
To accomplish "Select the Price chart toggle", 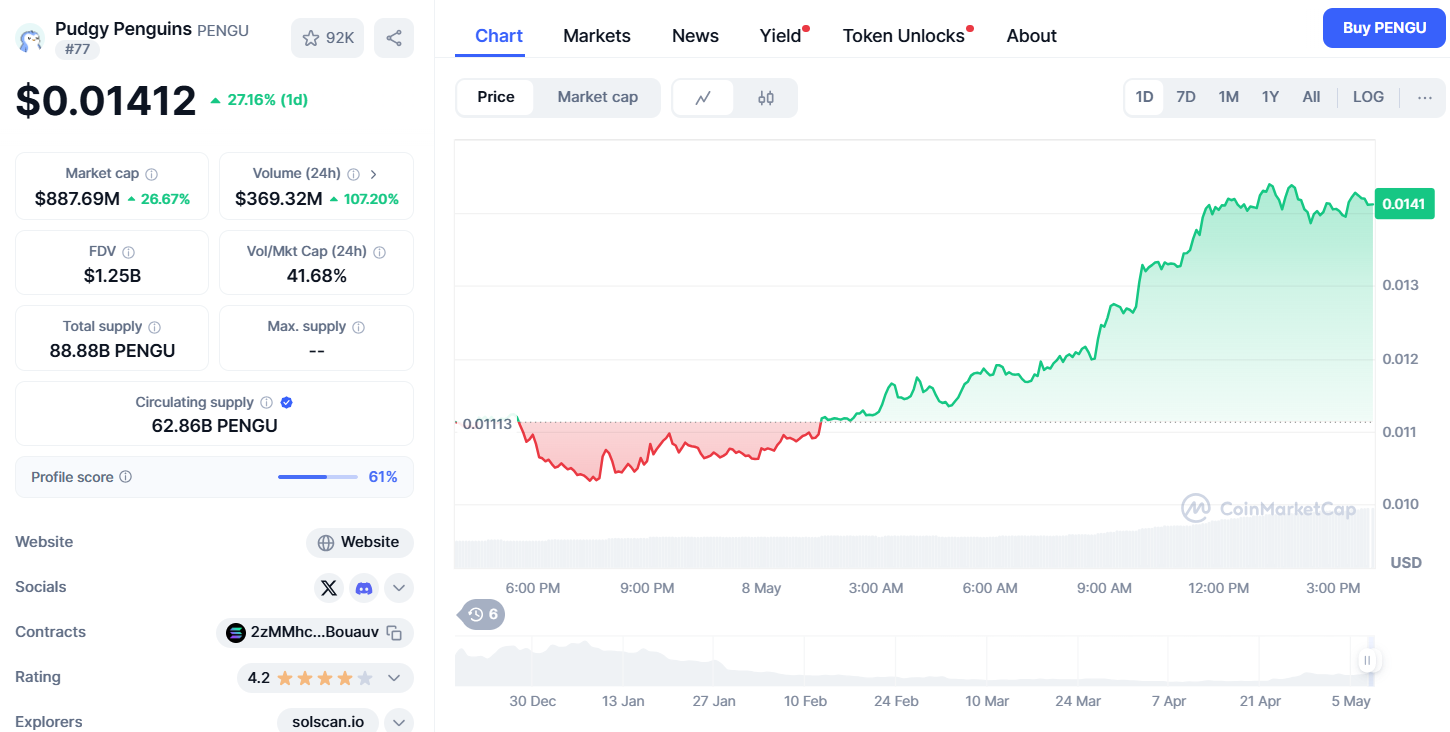I will (496, 97).
